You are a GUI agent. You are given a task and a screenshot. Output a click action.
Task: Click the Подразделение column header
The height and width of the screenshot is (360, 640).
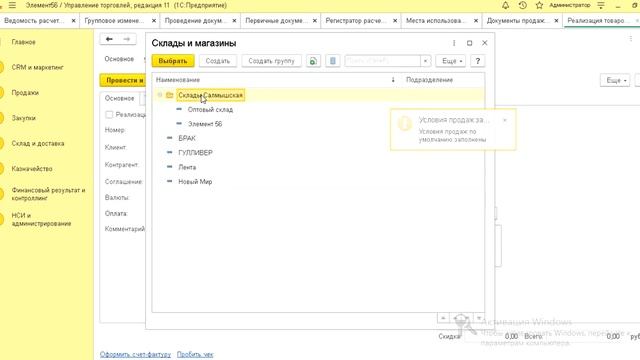tap(429, 80)
